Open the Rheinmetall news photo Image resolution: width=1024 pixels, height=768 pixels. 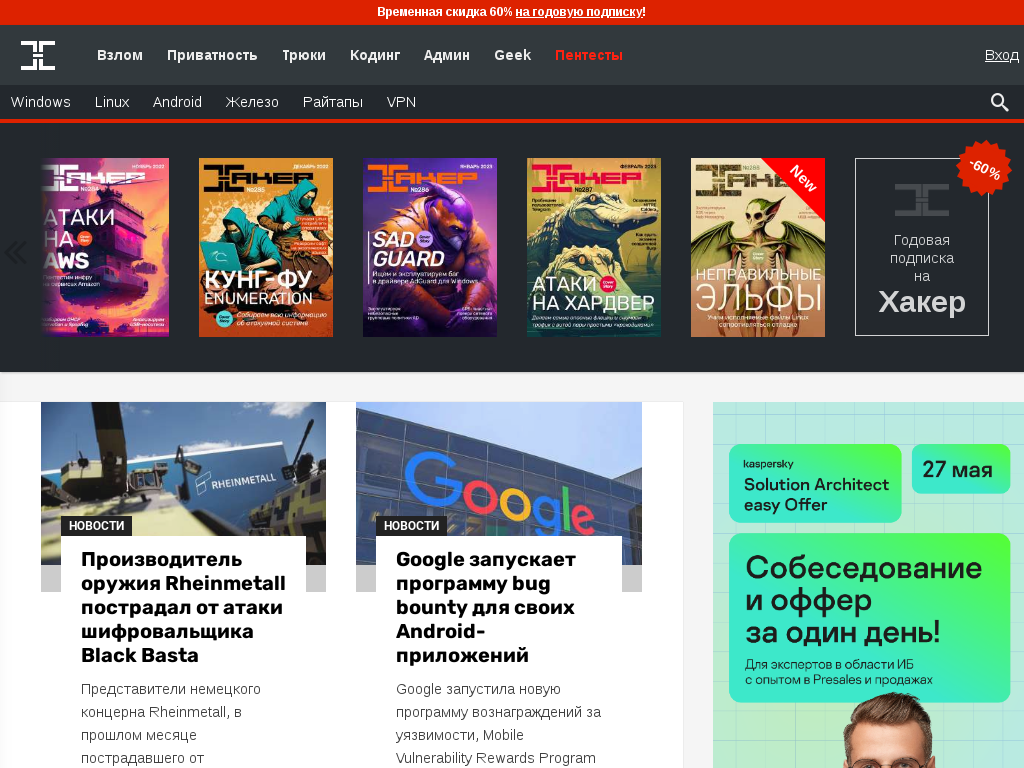tap(183, 468)
